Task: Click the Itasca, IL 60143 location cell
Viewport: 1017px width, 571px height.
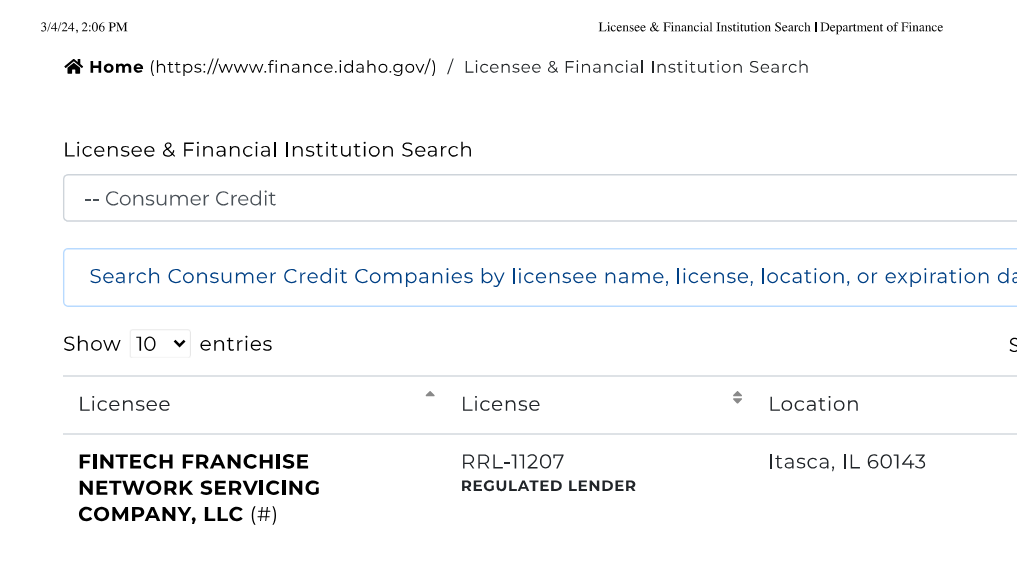Action: pos(847,462)
